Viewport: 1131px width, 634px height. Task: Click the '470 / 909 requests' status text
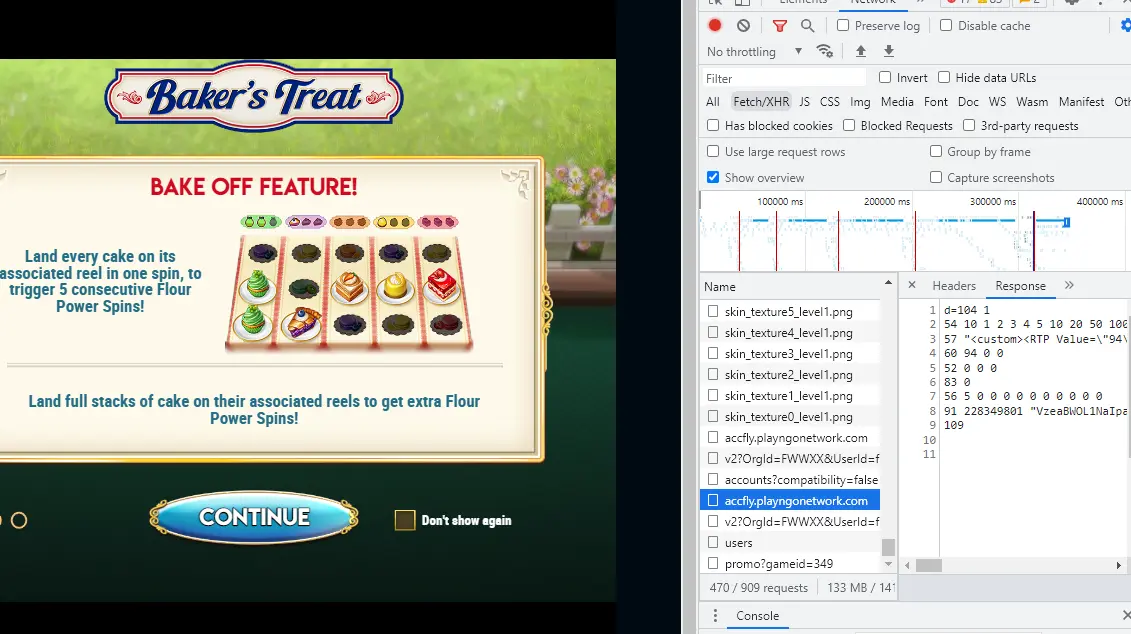click(759, 588)
